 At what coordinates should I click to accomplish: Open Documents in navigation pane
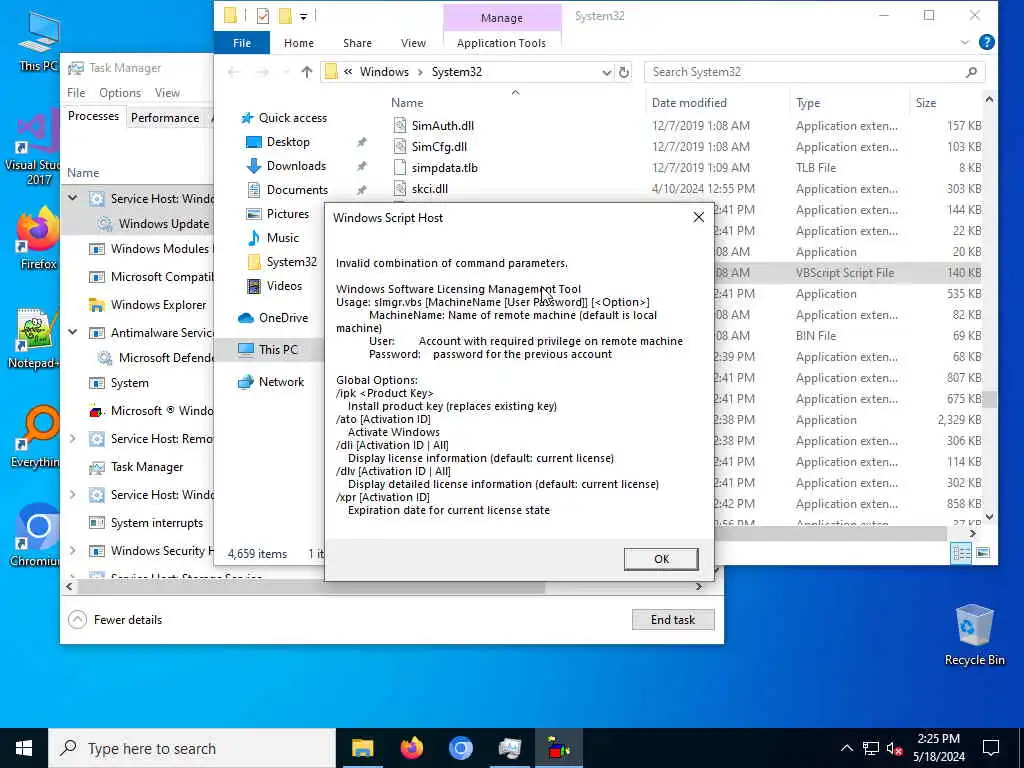(297, 190)
